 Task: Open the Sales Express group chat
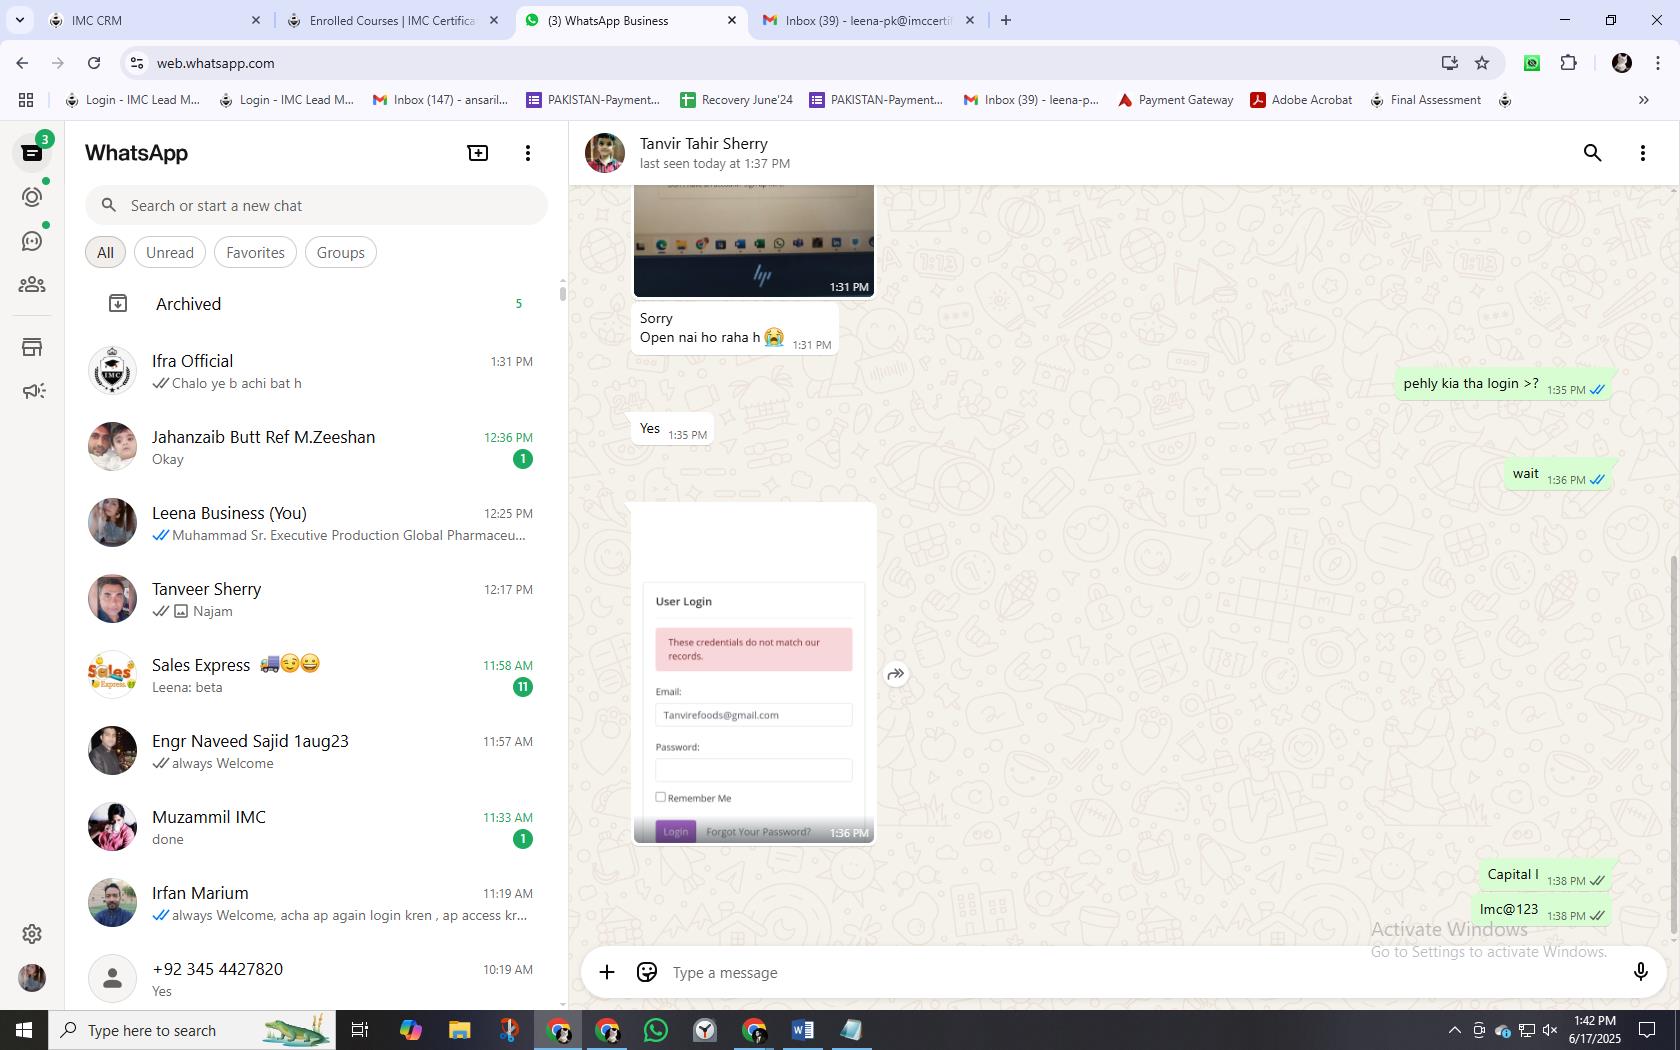tap(316, 675)
